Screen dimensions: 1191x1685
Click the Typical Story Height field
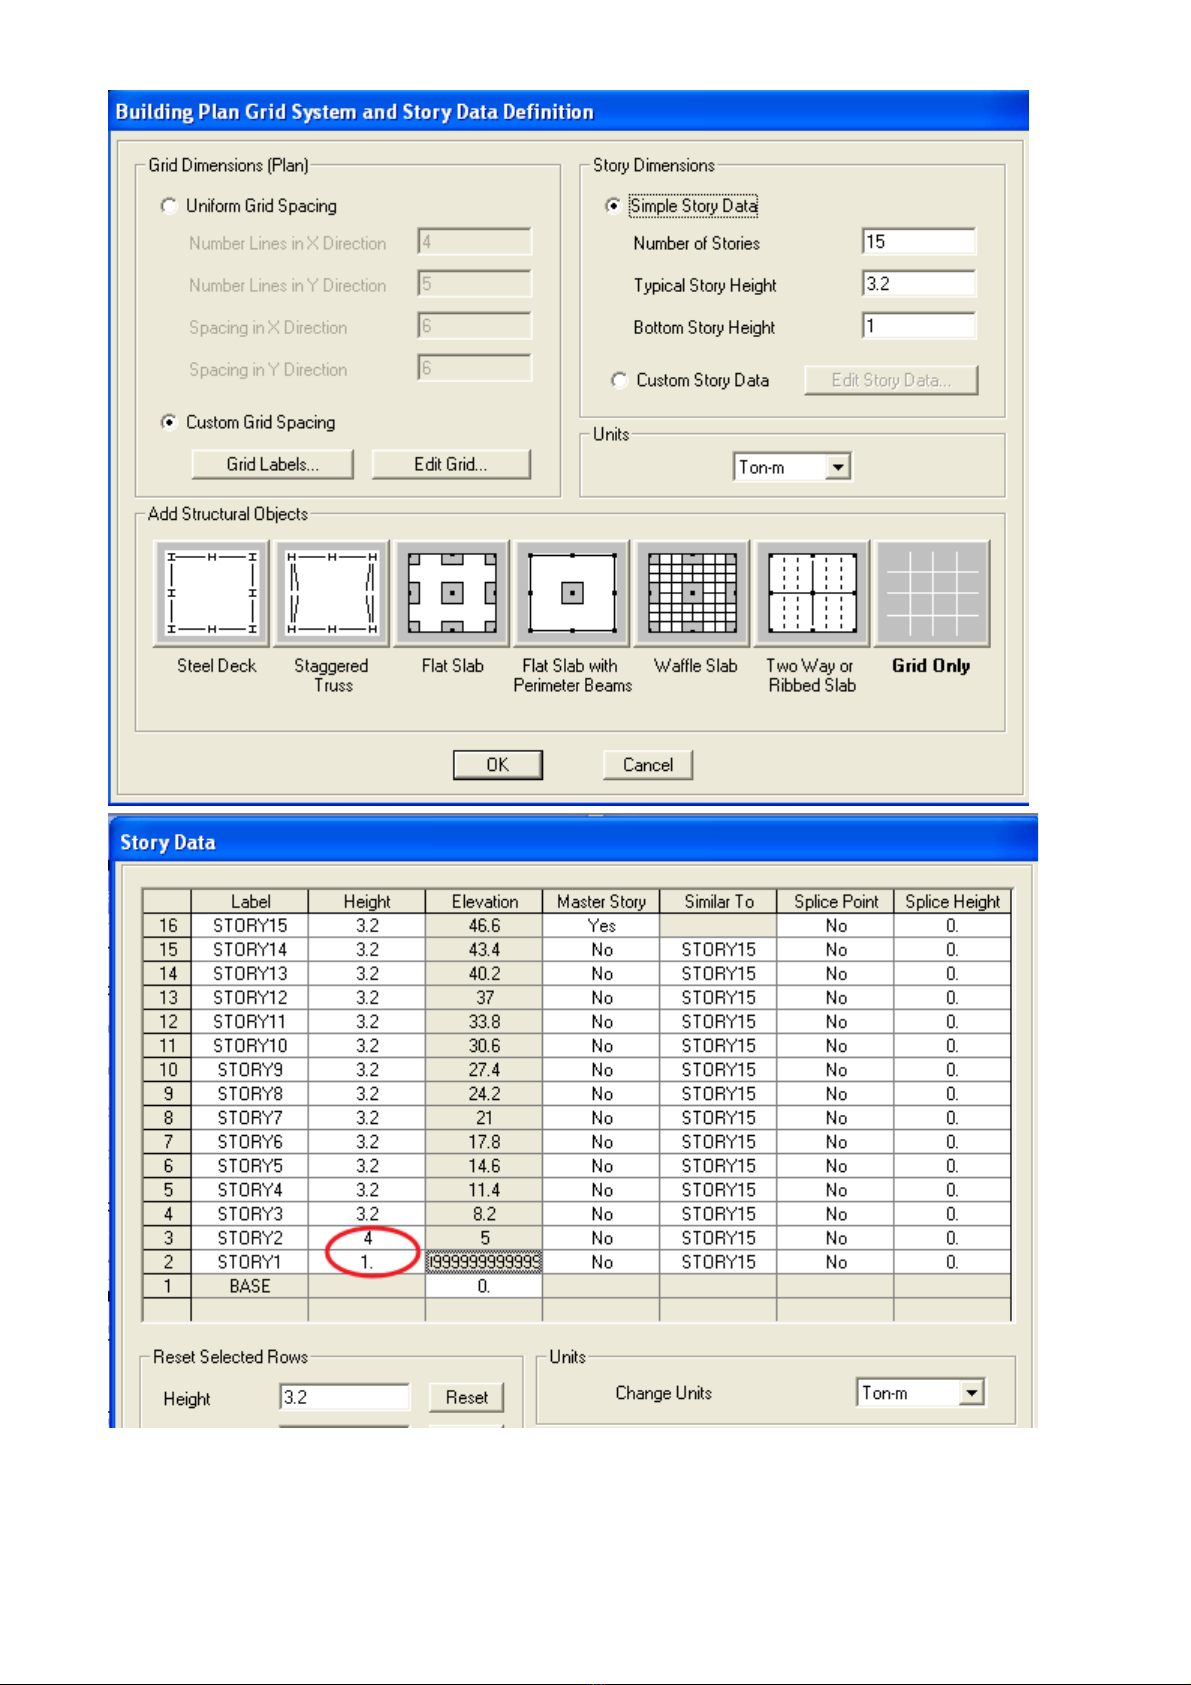point(918,284)
